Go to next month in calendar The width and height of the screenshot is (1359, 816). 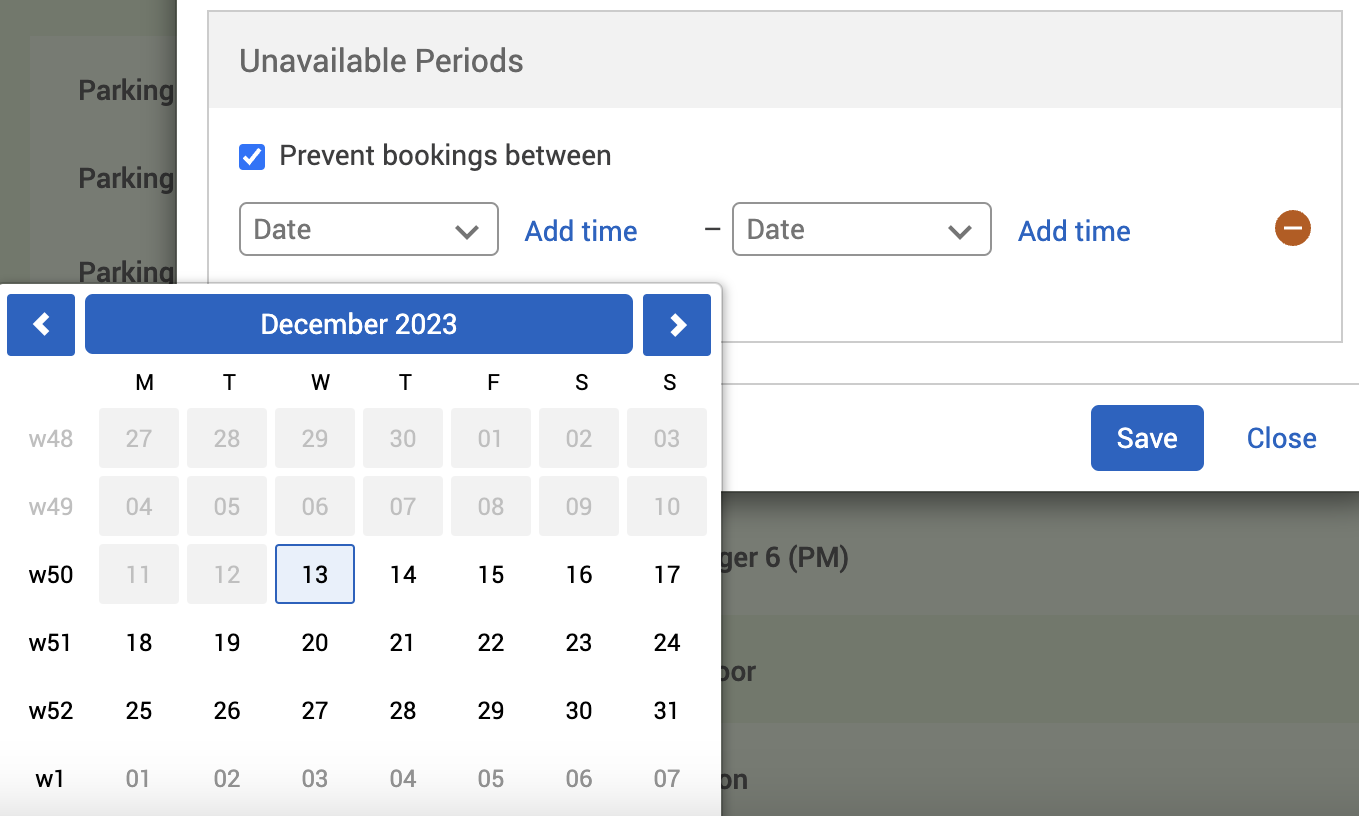(x=677, y=325)
